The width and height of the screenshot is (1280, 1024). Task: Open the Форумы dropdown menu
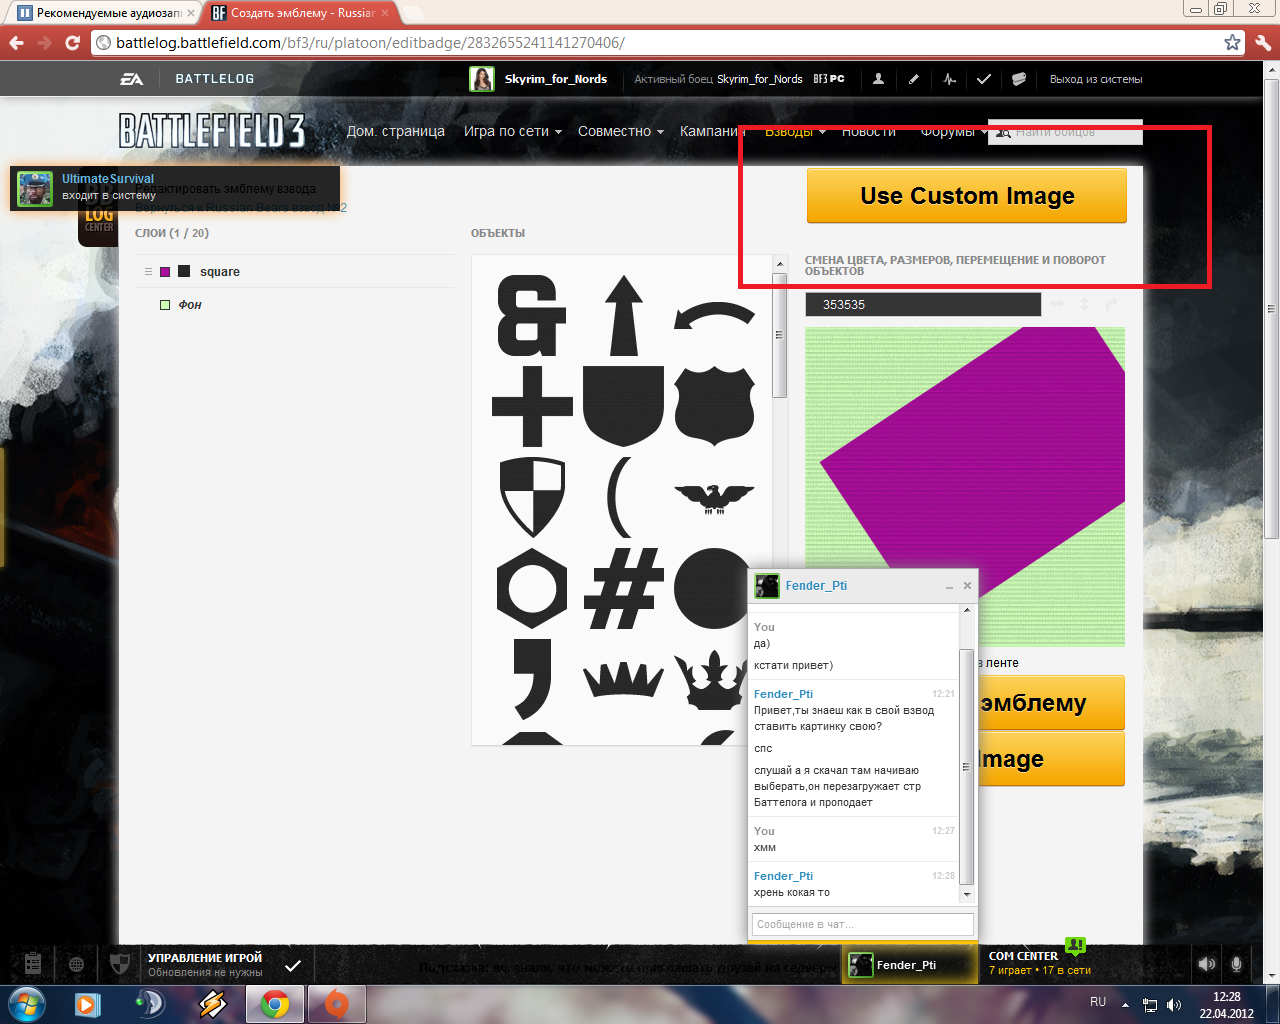953,131
